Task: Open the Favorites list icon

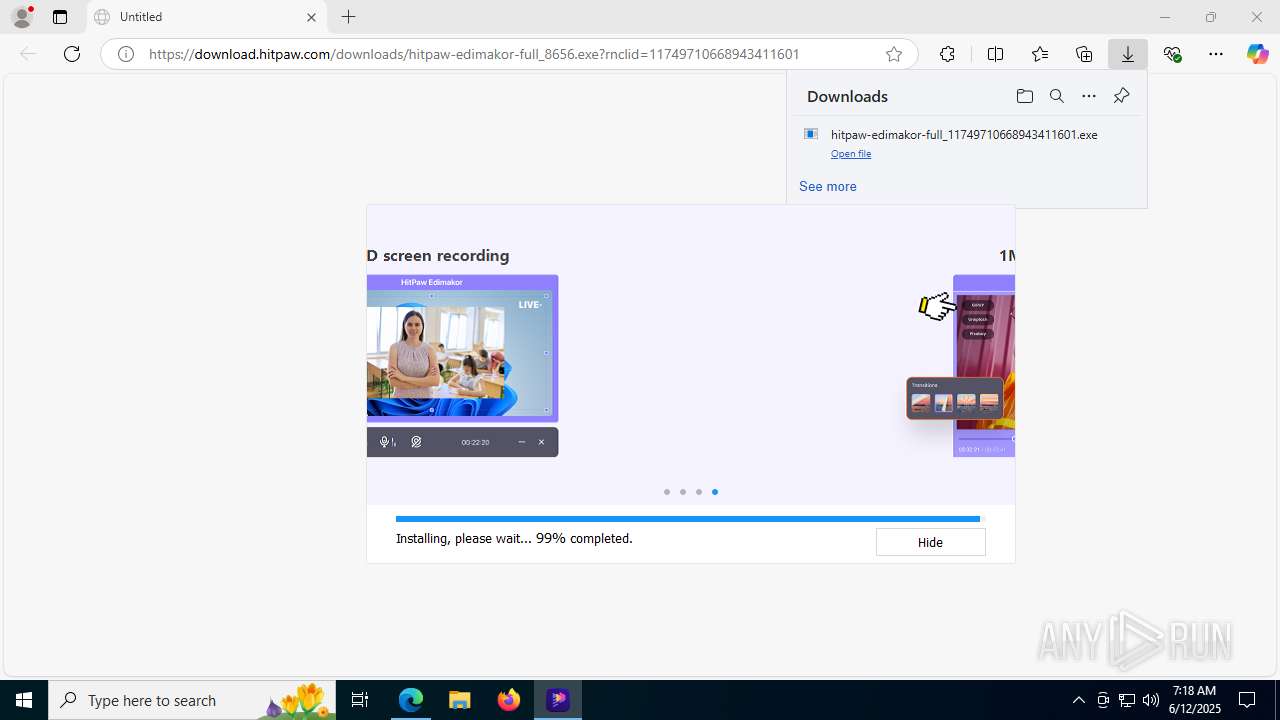Action: click(x=1040, y=54)
